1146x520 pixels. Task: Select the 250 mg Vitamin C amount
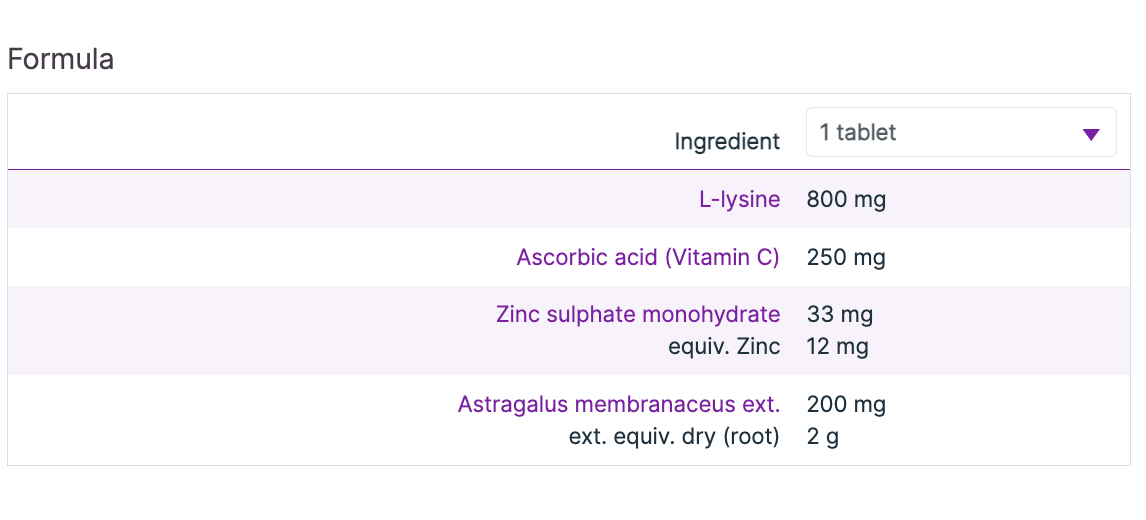point(846,257)
